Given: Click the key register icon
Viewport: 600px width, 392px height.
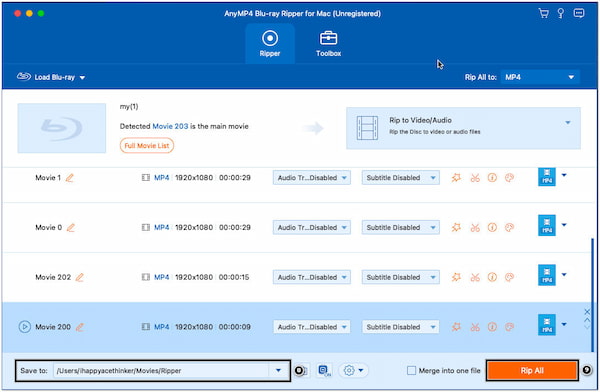Looking at the screenshot, I should pos(561,13).
